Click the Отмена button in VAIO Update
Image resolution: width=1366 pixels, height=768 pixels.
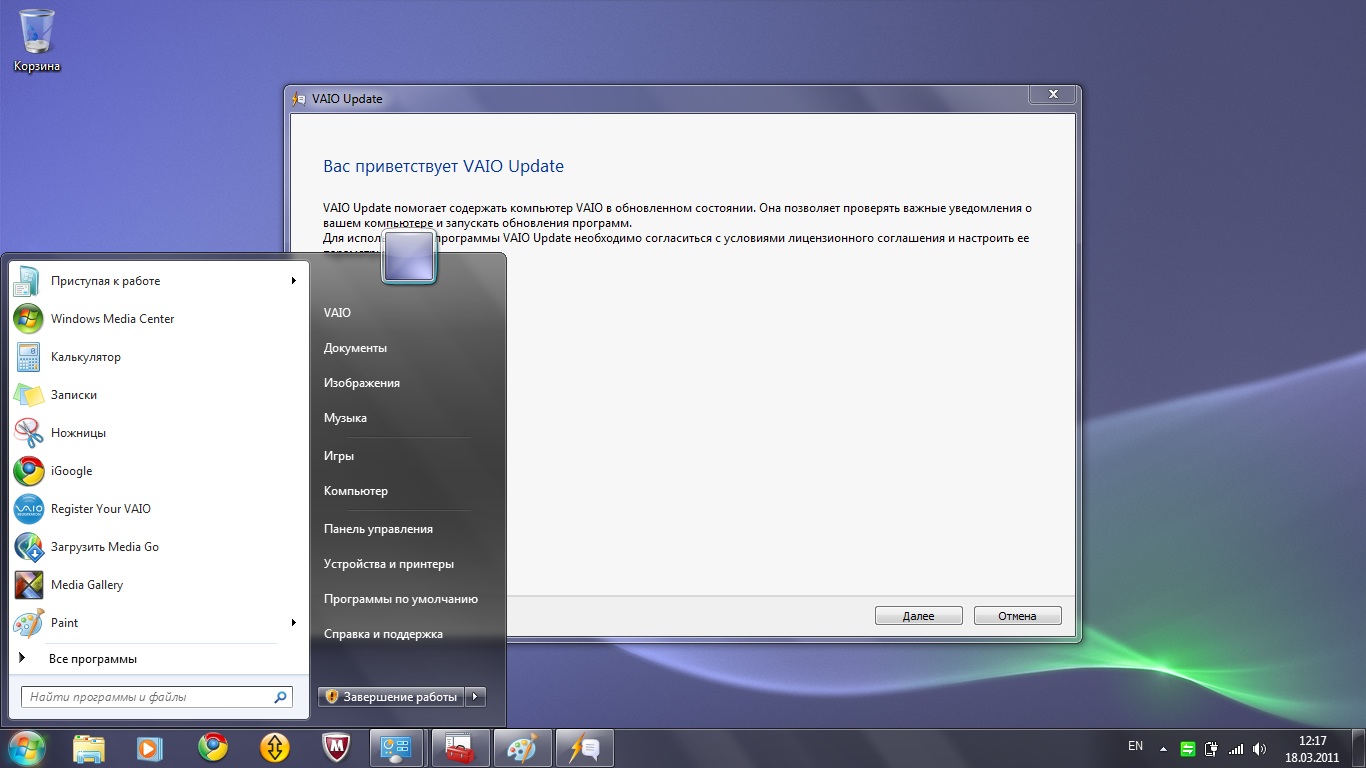pyautogui.click(x=1017, y=616)
